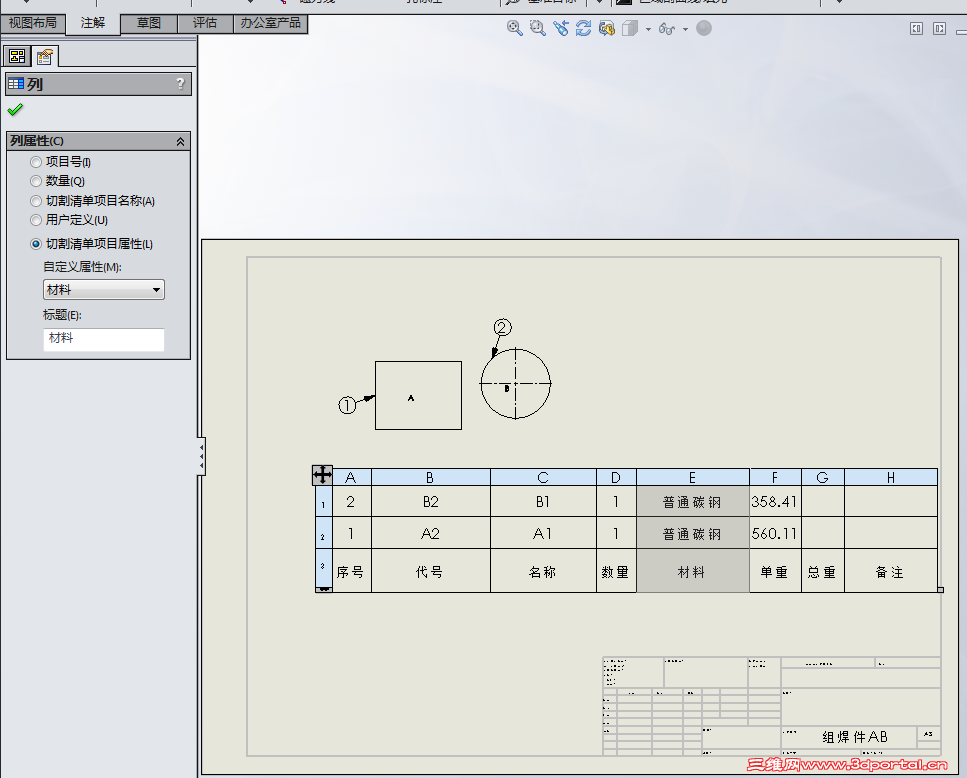This screenshot has width=967, height=778.
Task: Click the gray sphere appearance icon
Action: coord(704,28)
